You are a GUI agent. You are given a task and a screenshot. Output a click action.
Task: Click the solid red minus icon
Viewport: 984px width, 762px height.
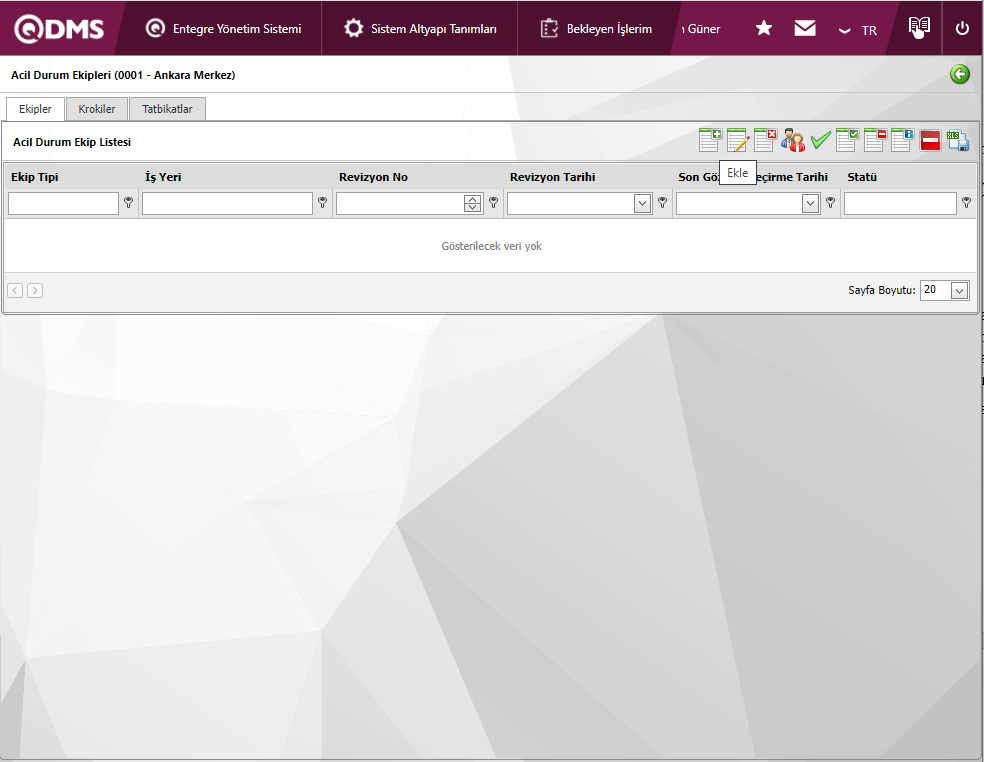pyautogui.click(x=930, y=140)
